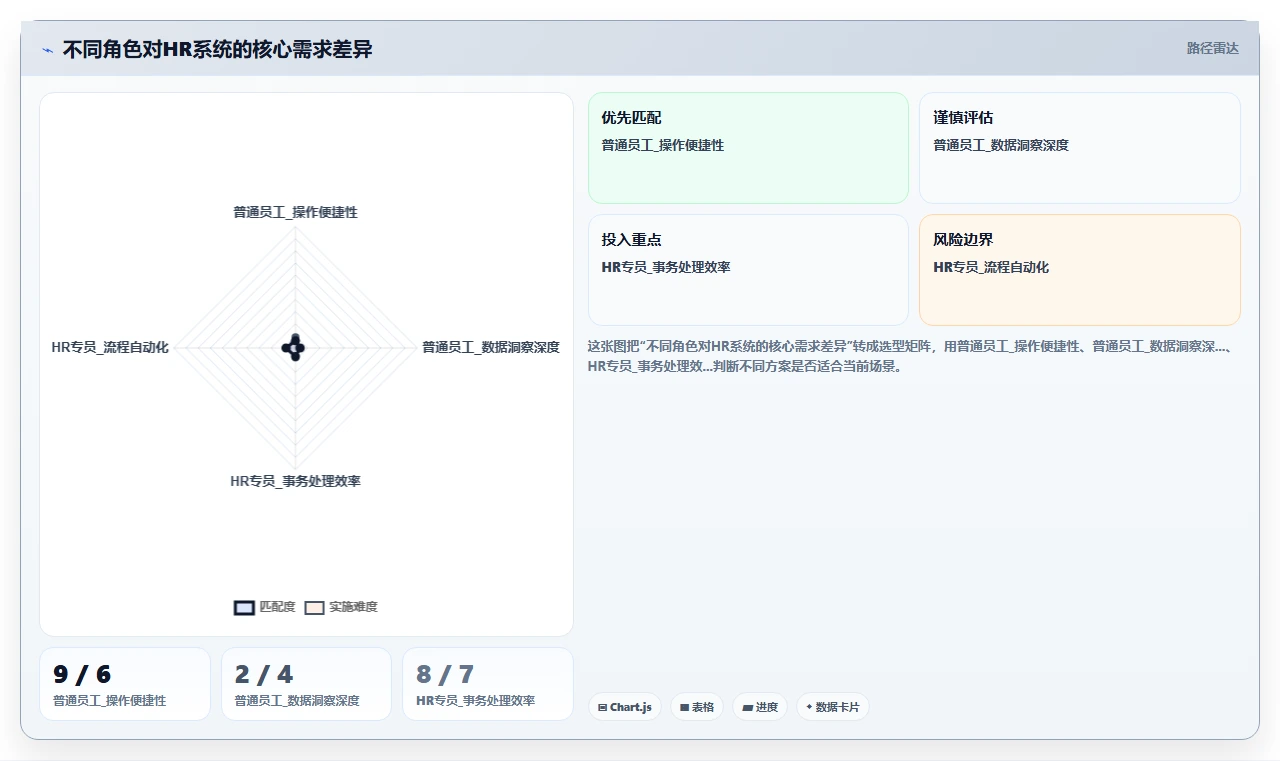Select the 表格 tag chip
This screenshot has width=1280, height=761.
[x=697, y=707]
